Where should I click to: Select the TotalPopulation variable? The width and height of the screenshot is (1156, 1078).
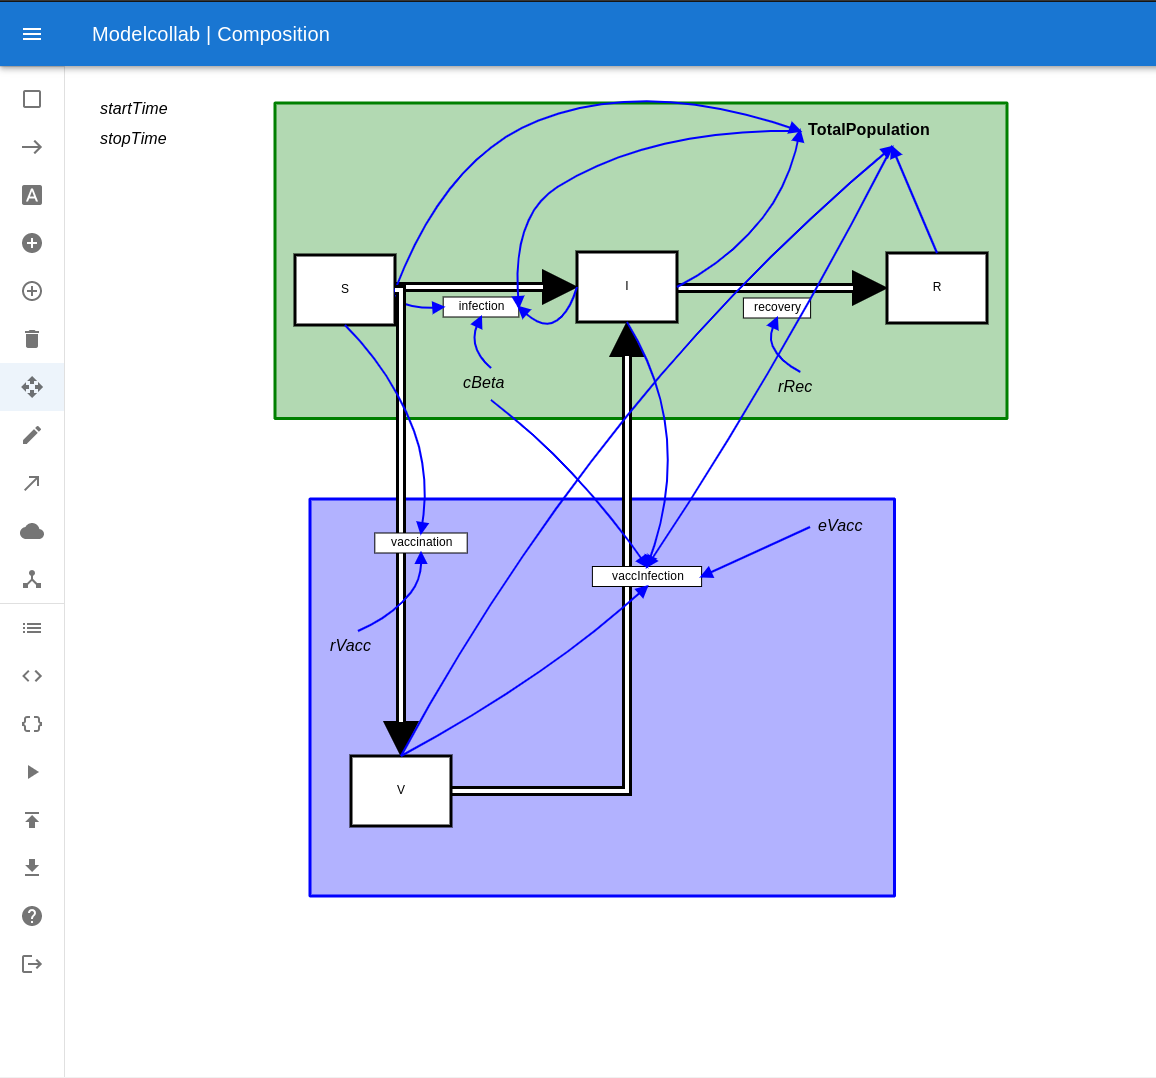click(868, 130)
